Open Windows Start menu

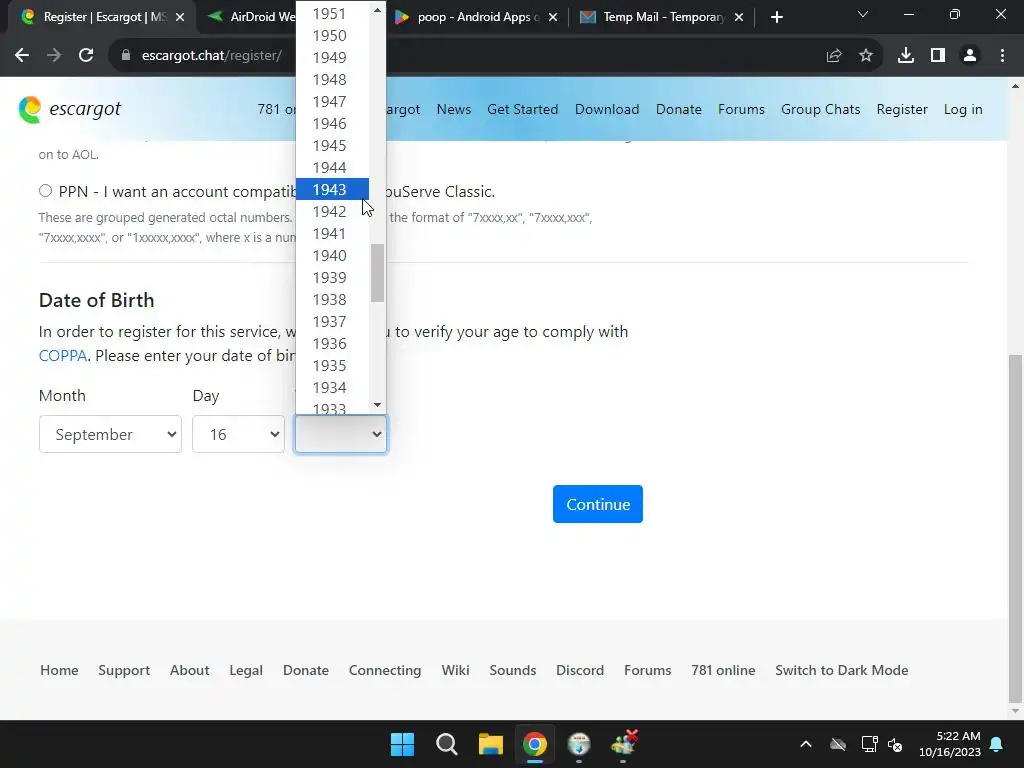[x=402, y=744]
